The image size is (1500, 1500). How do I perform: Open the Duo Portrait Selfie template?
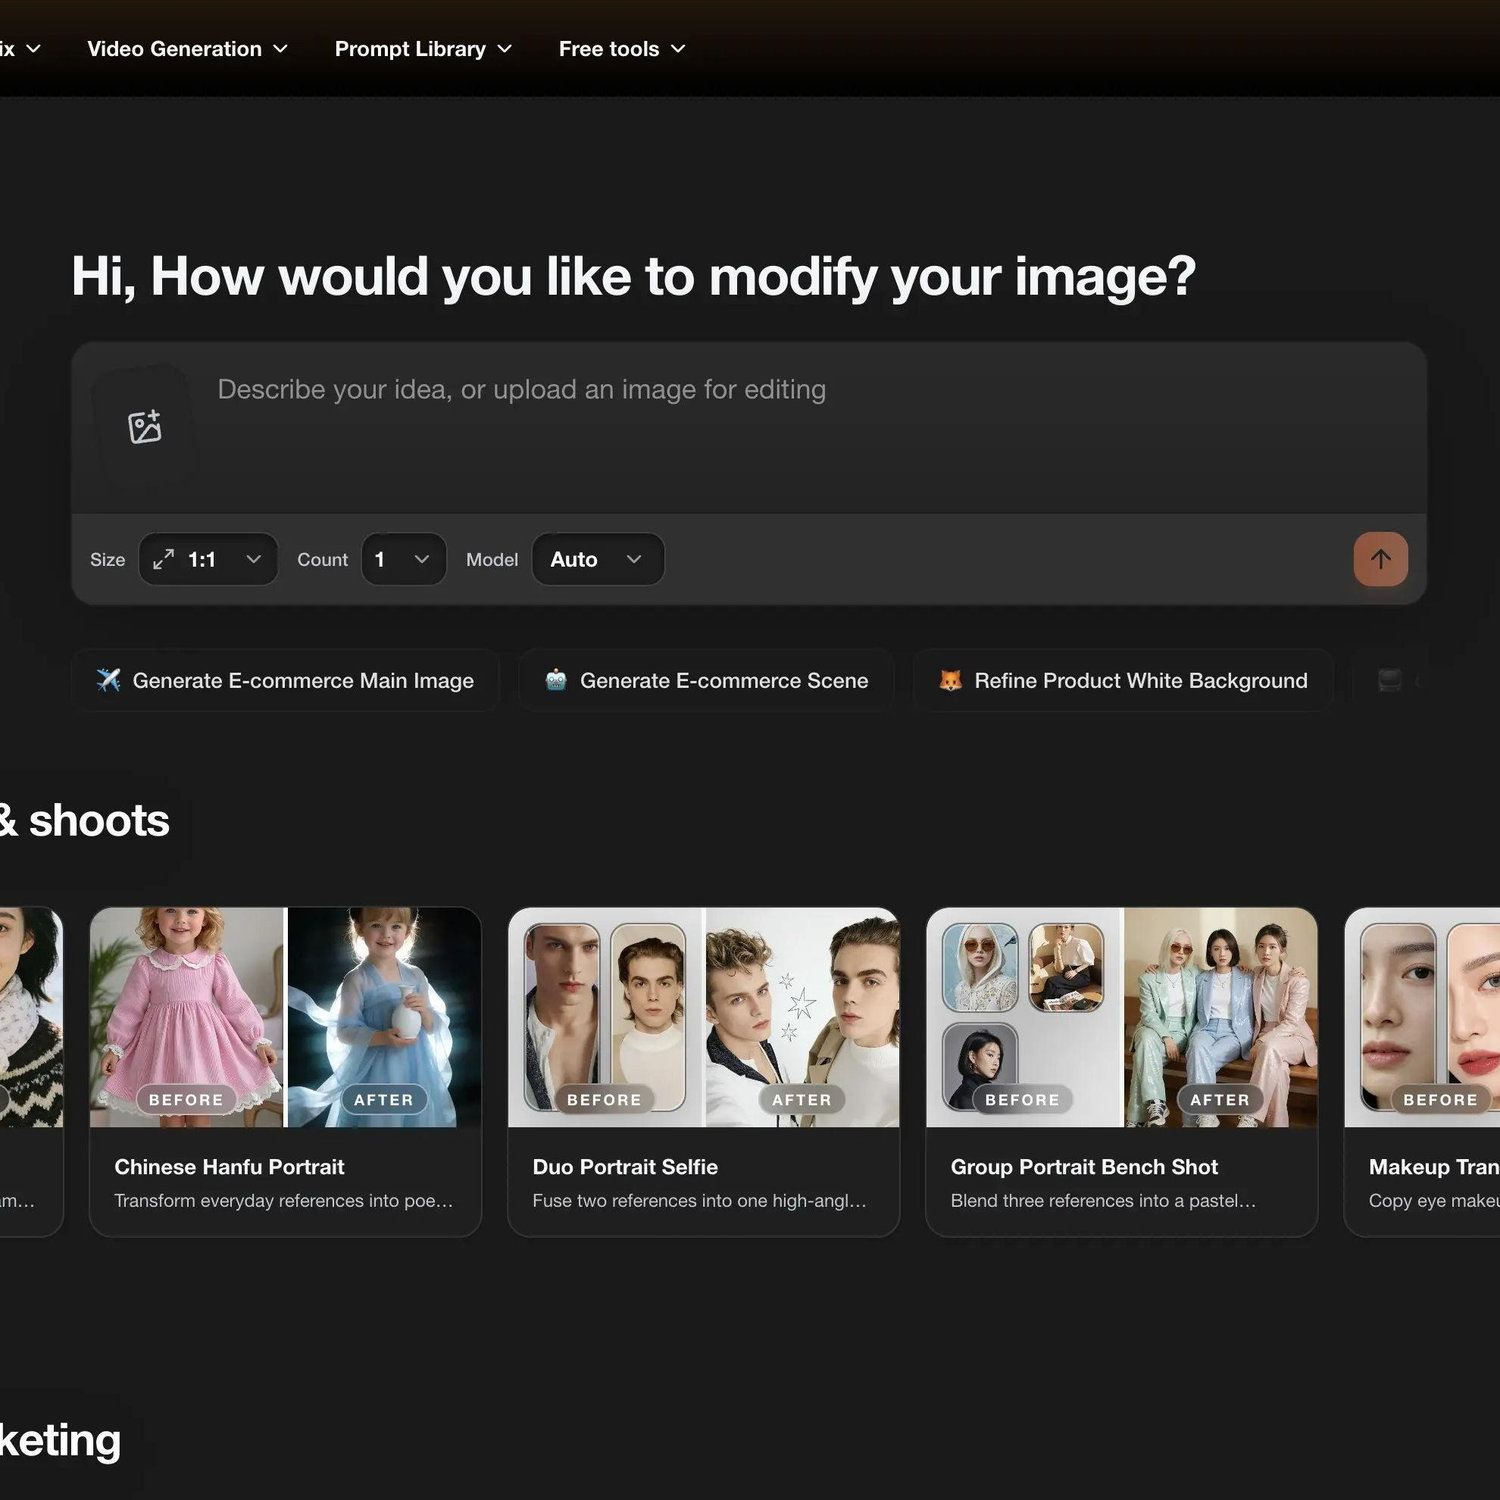click(x=704, y=1071)
